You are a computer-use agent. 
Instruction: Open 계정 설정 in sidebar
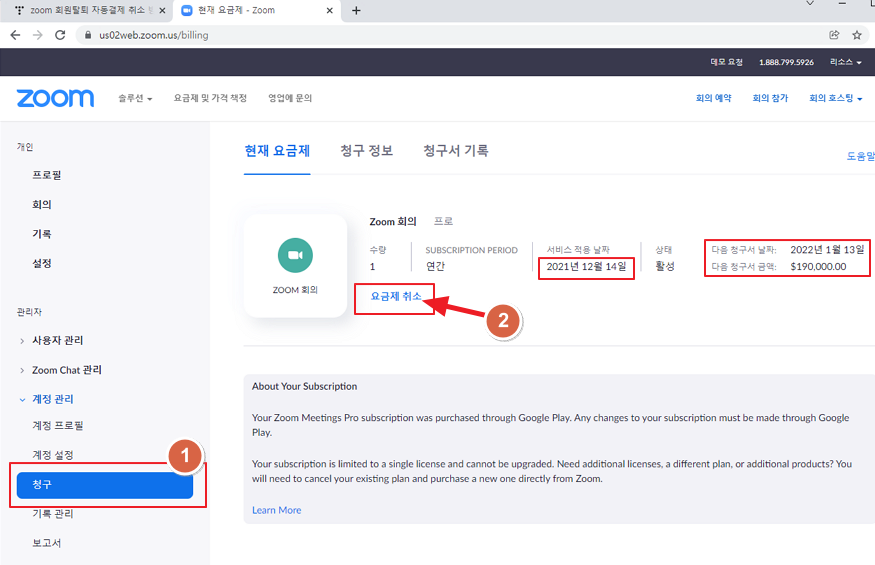coord(52,455)
